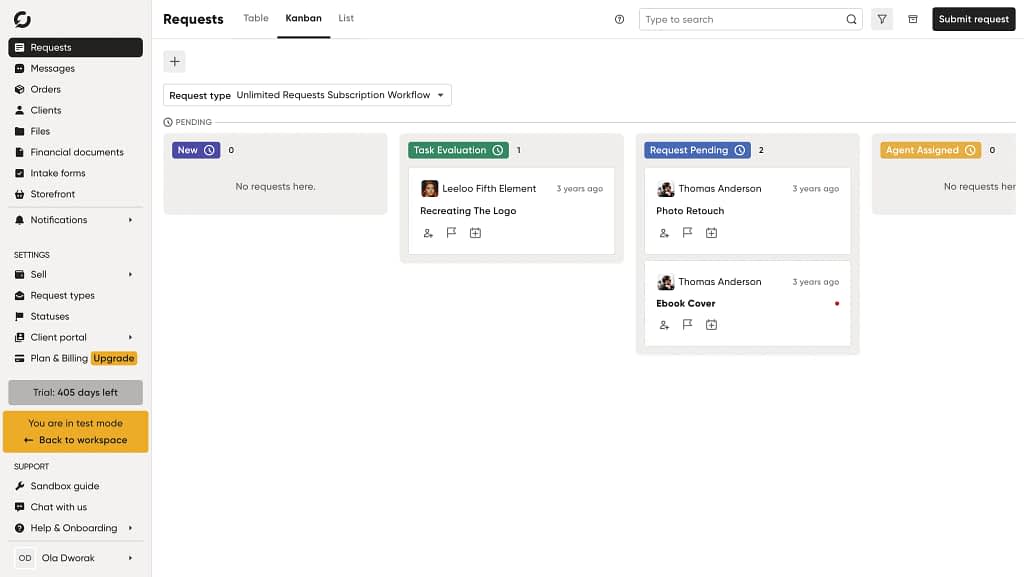
Task: Open Clients in the sidebar
Action: click(x=76, y=110)
